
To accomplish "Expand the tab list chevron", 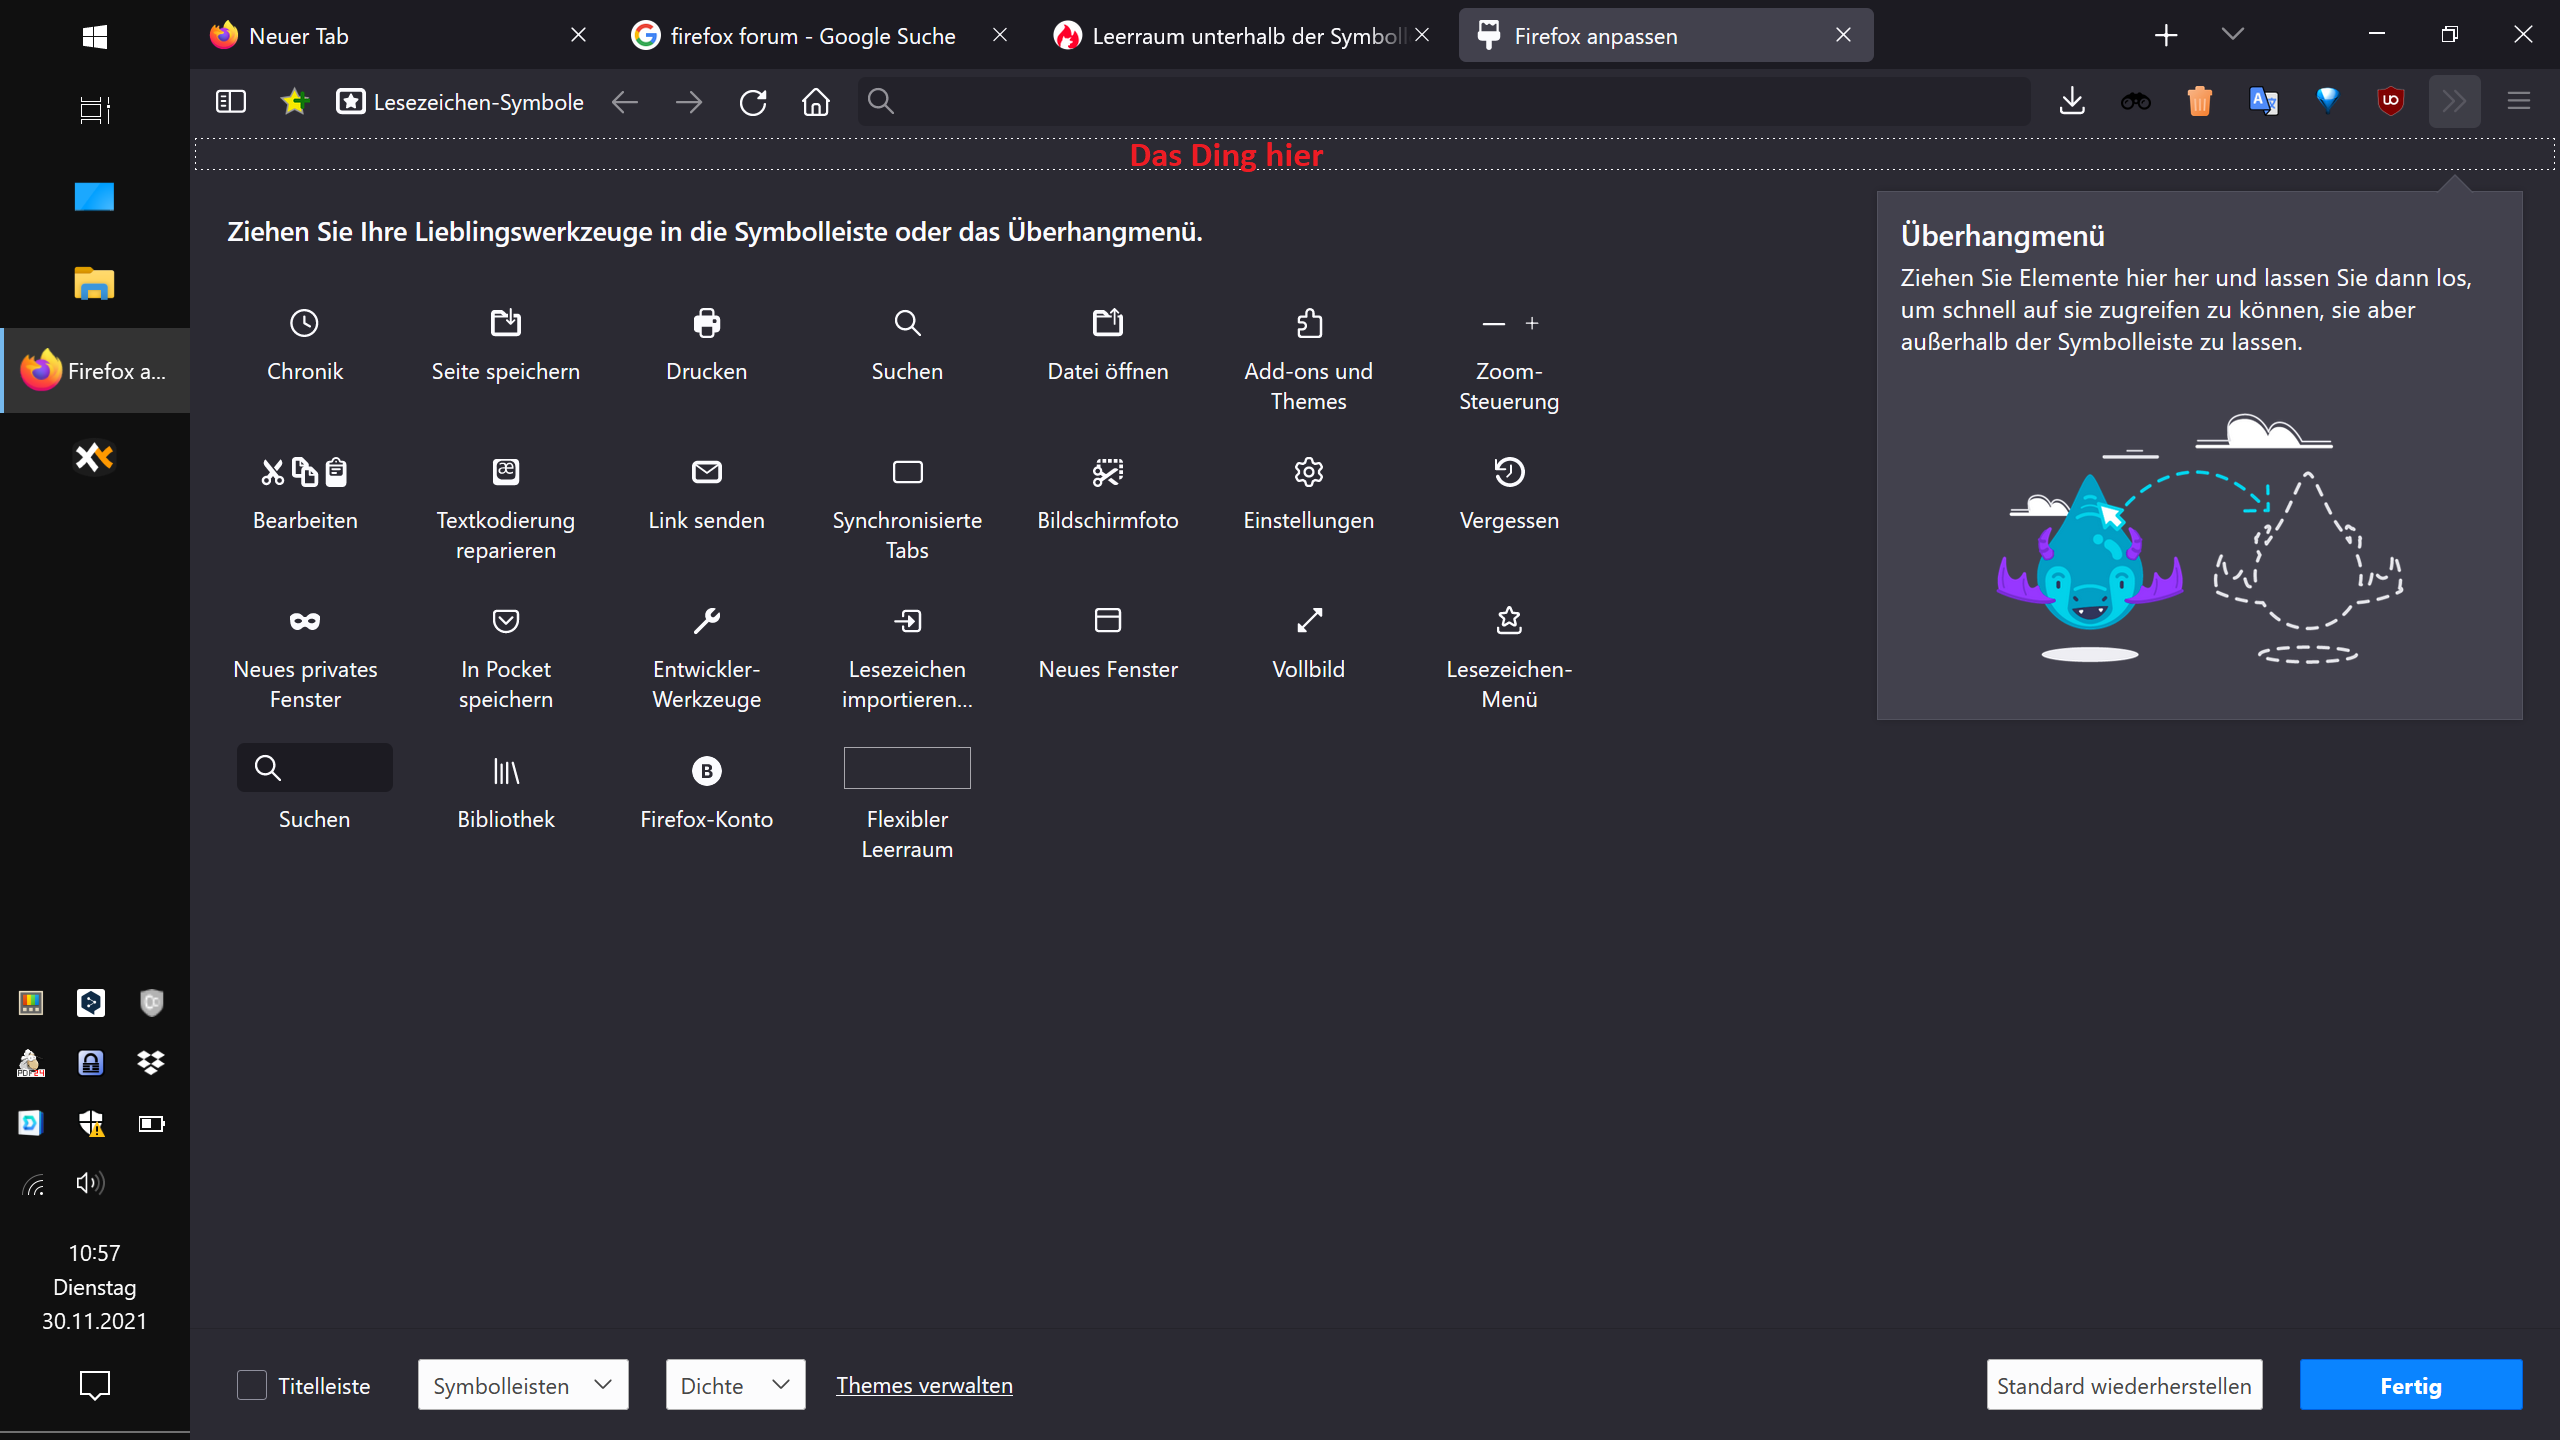I will pos(2232,35).
